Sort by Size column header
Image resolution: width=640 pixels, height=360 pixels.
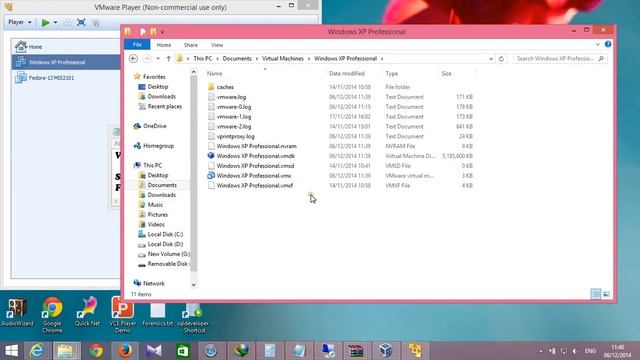tap(446, 73)
